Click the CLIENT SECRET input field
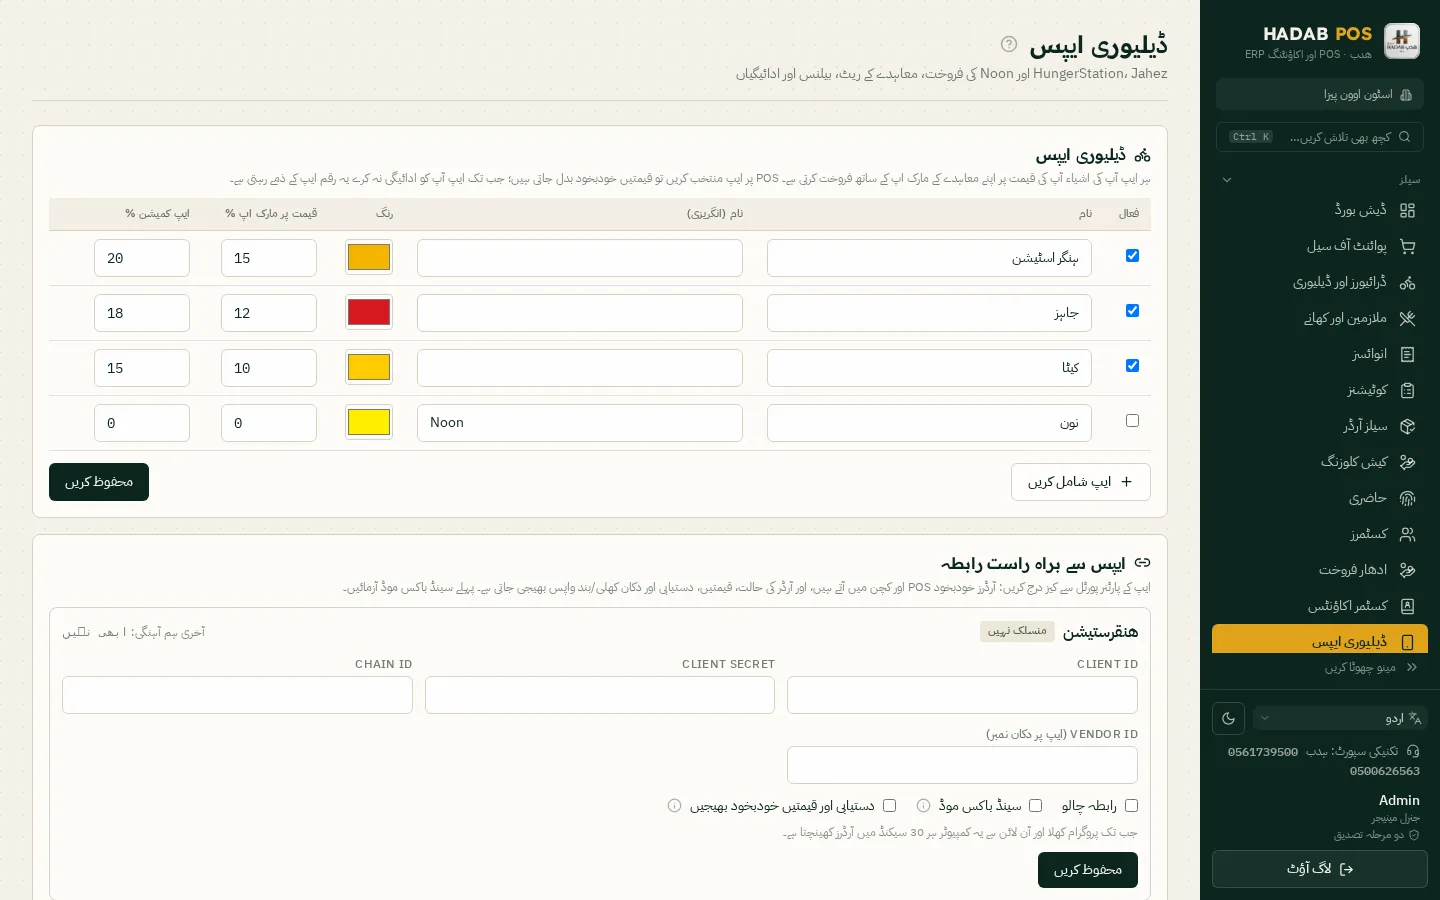The width and height of the screenshot is (1440, 900). [600, 695]
